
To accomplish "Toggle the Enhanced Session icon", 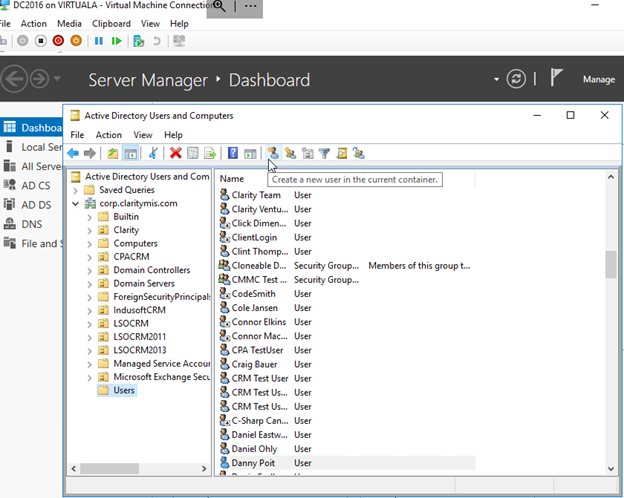I will (179, 41).
